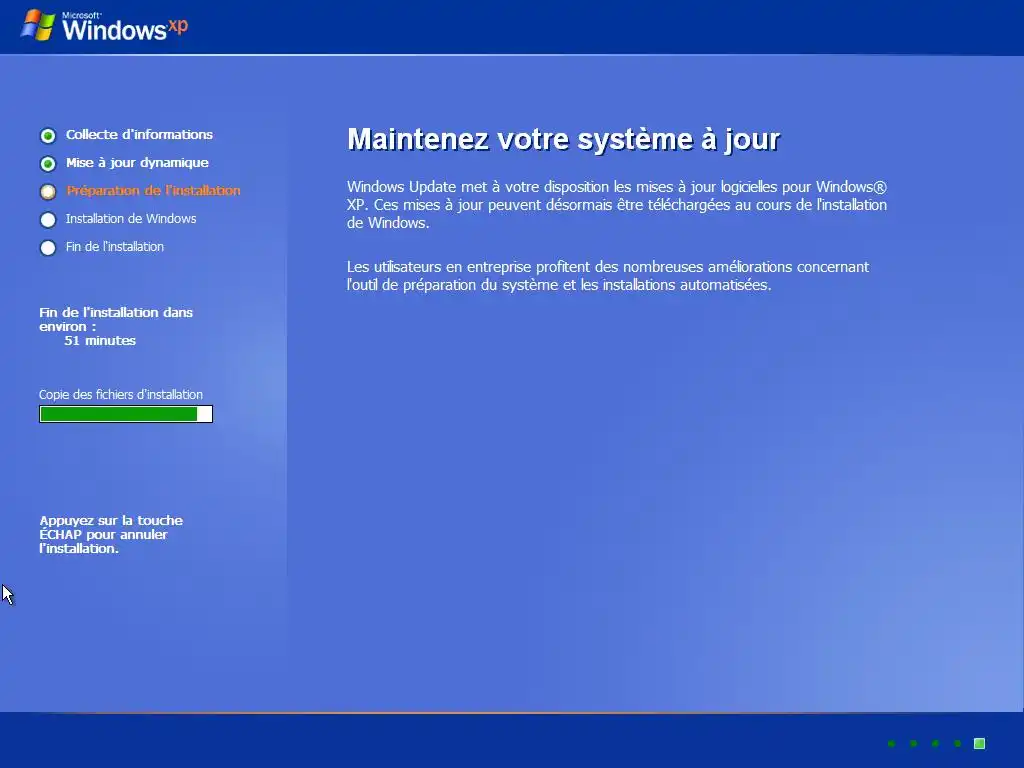Click the green bullet beside Collecte d'informations

pos(48,136)
